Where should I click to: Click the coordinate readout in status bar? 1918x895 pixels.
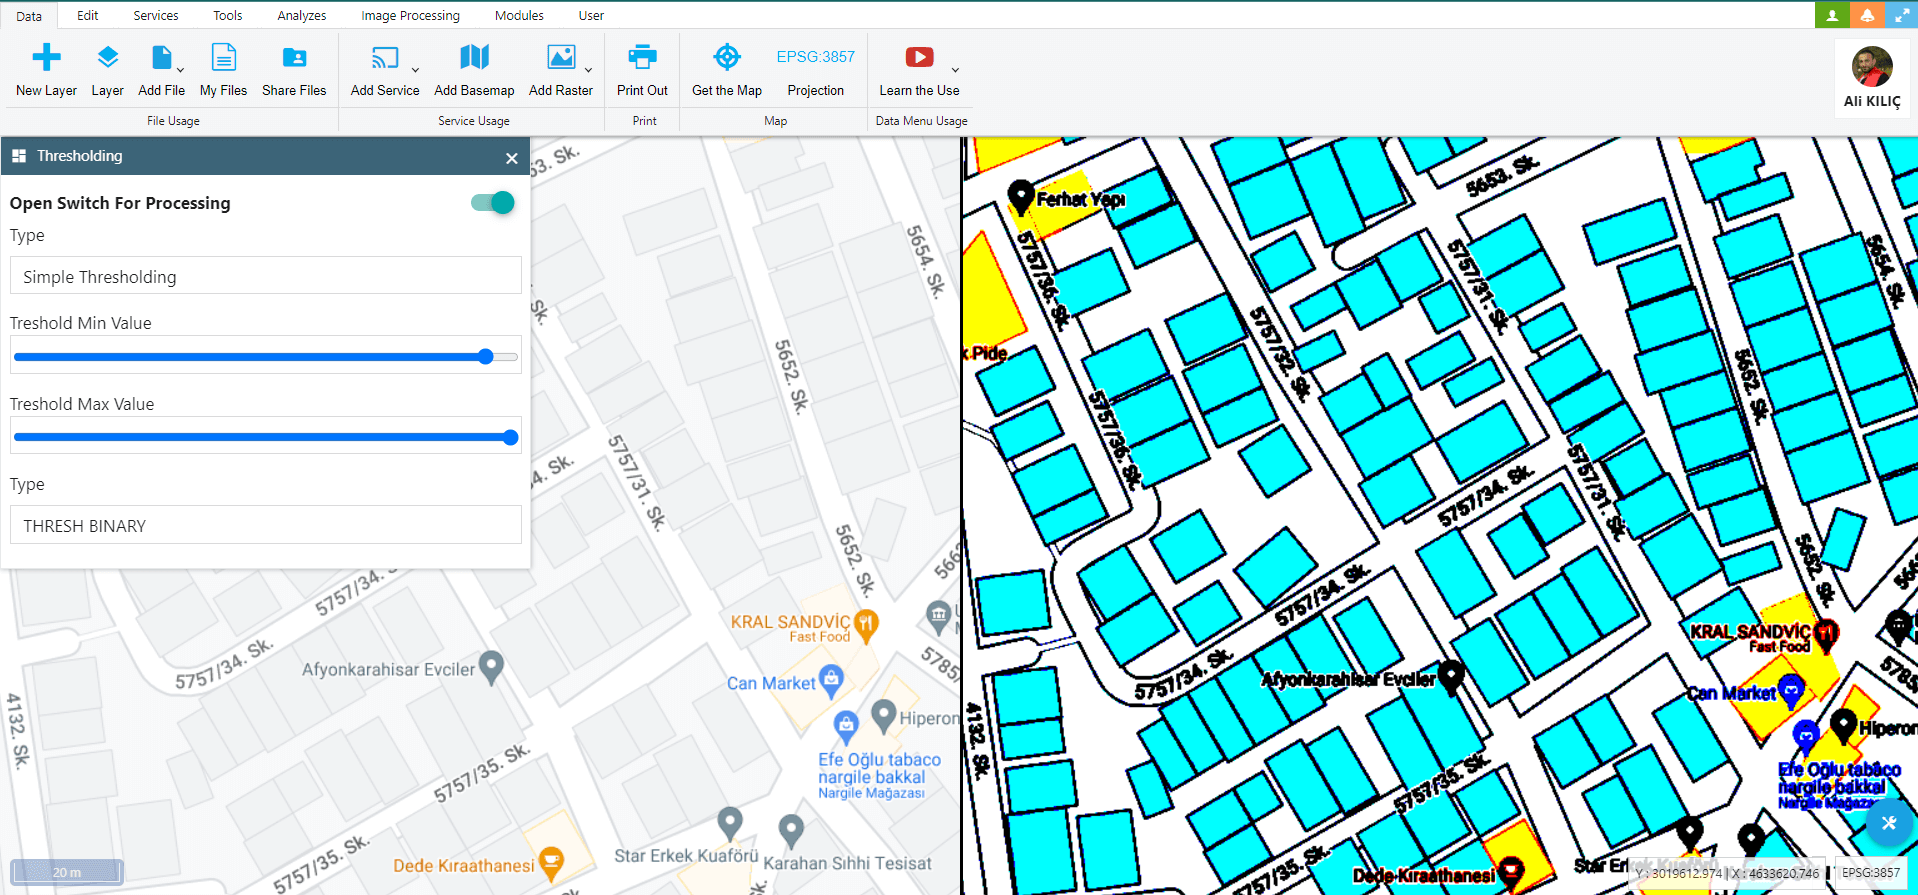click(1727, 873)
